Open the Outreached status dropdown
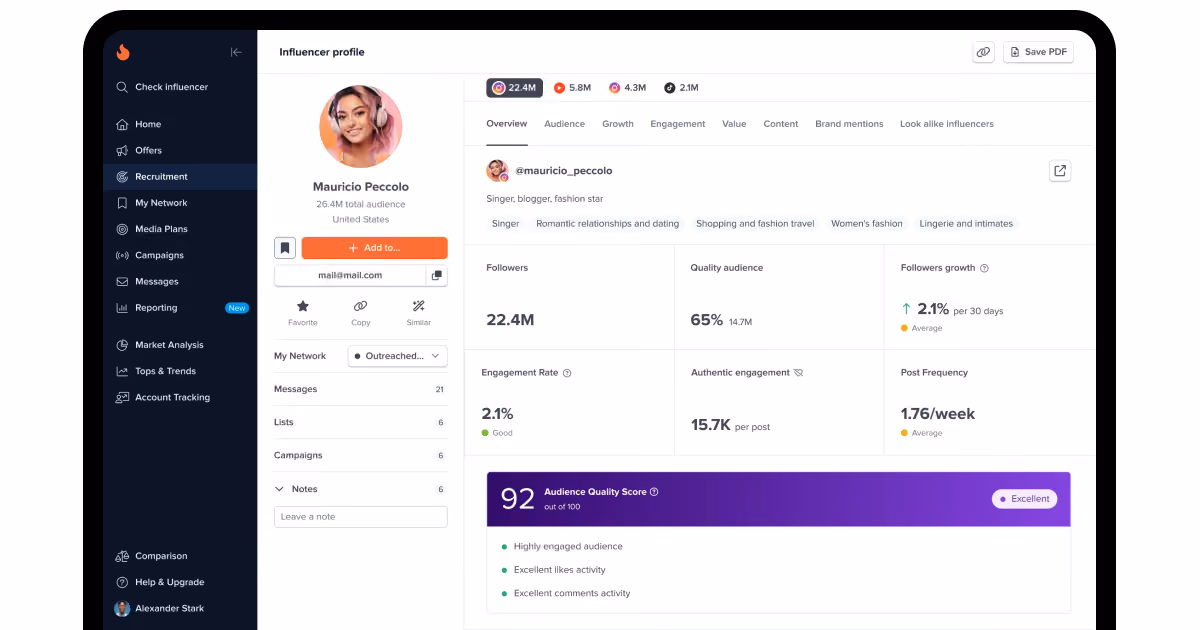Image resolution: width=1200 pixels, height=630 pixels. click(x=398, y=356)
